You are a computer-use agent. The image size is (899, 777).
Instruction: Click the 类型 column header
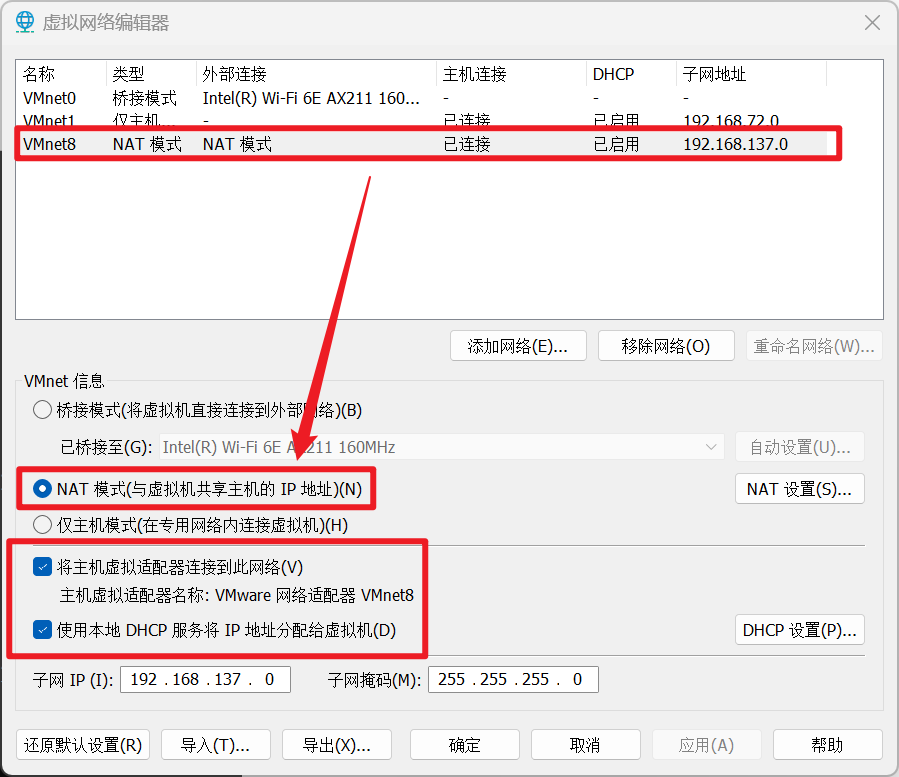tap(151, 74)
